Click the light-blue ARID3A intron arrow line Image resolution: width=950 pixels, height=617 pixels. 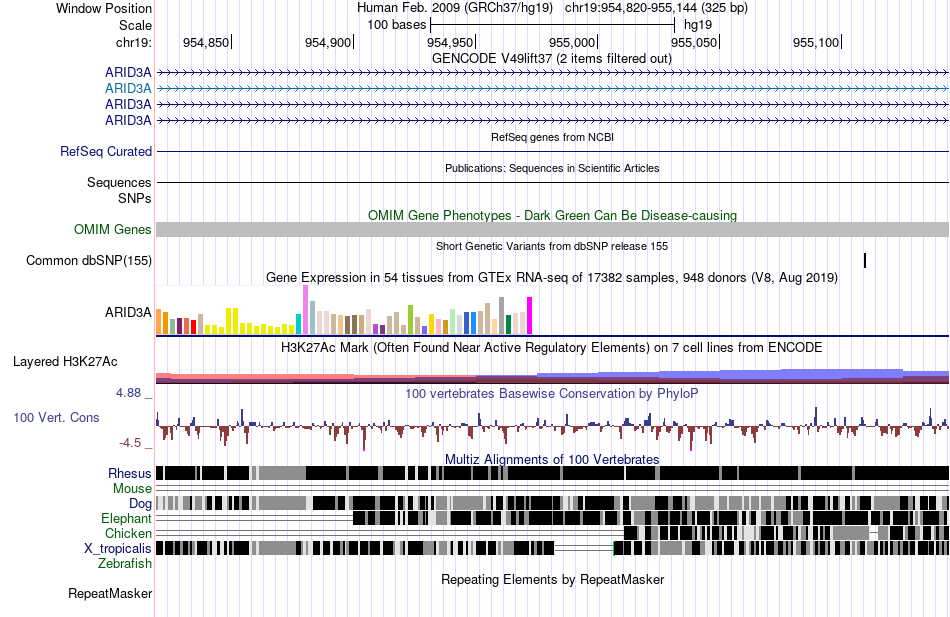click(x=553, y=88)
